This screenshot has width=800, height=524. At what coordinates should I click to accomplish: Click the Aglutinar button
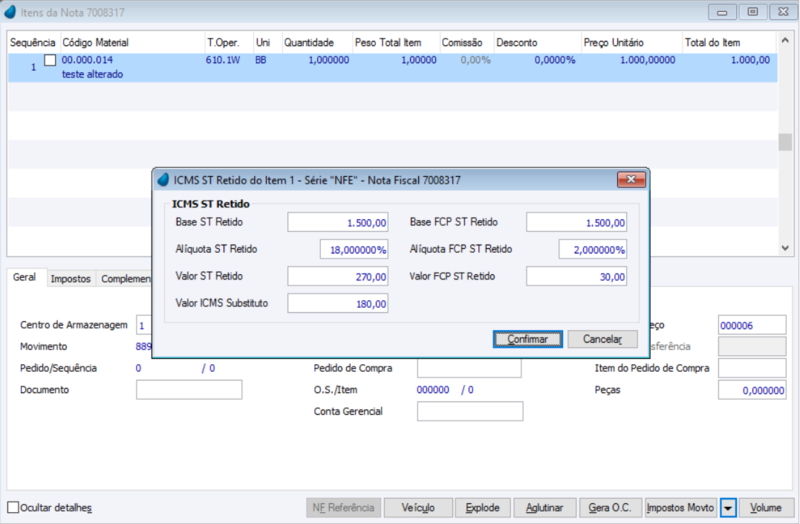point(544,508)
